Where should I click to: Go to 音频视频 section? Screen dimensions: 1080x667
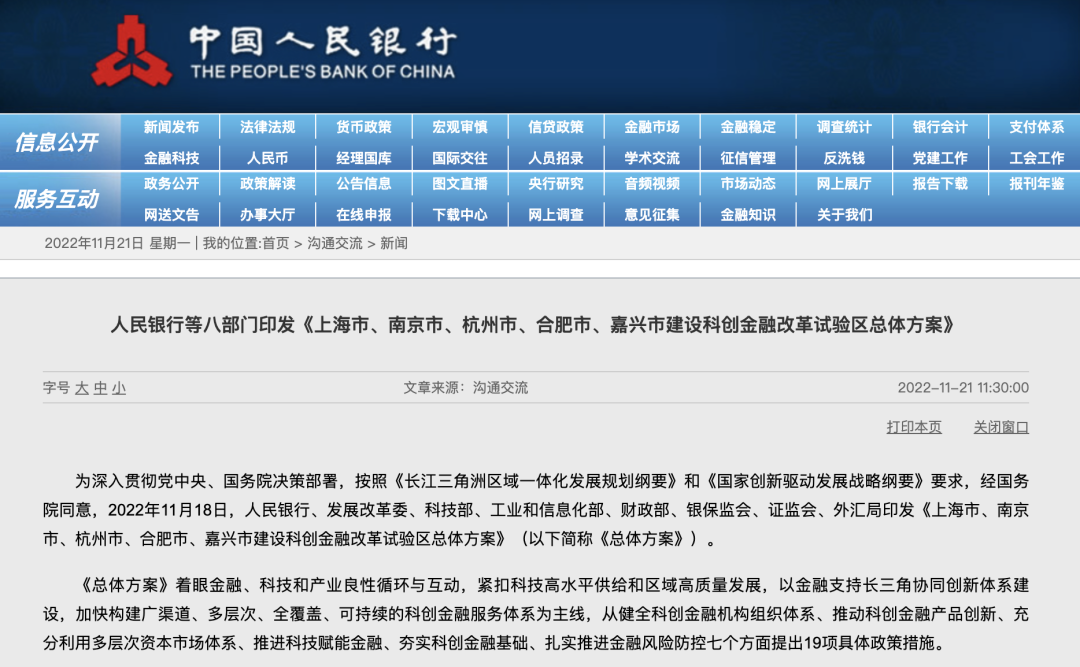652,183
